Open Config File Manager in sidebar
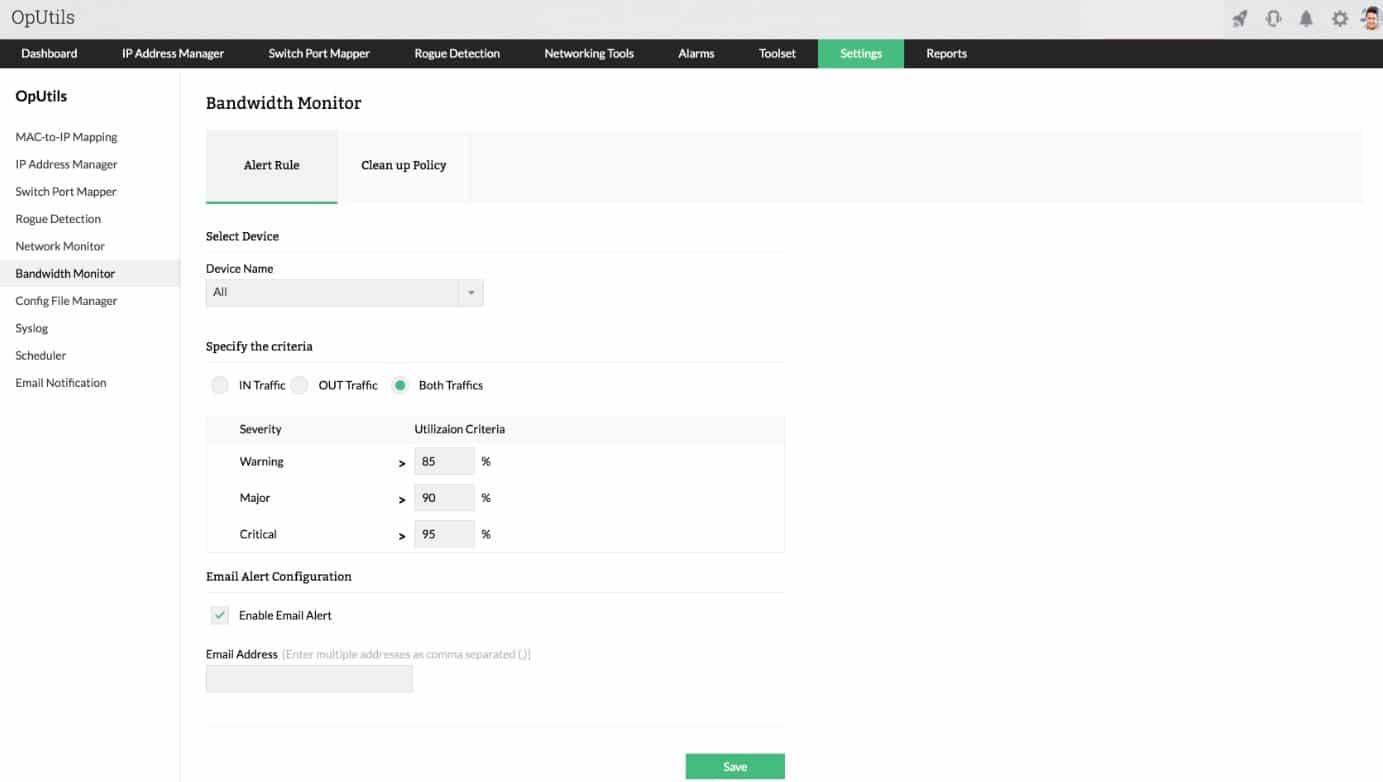 tap(66, 301)
